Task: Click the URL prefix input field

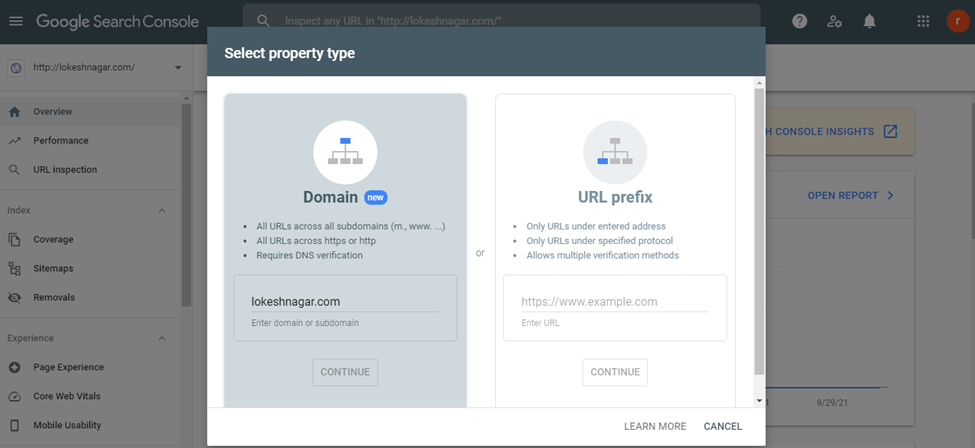Action: click(615, 302)
